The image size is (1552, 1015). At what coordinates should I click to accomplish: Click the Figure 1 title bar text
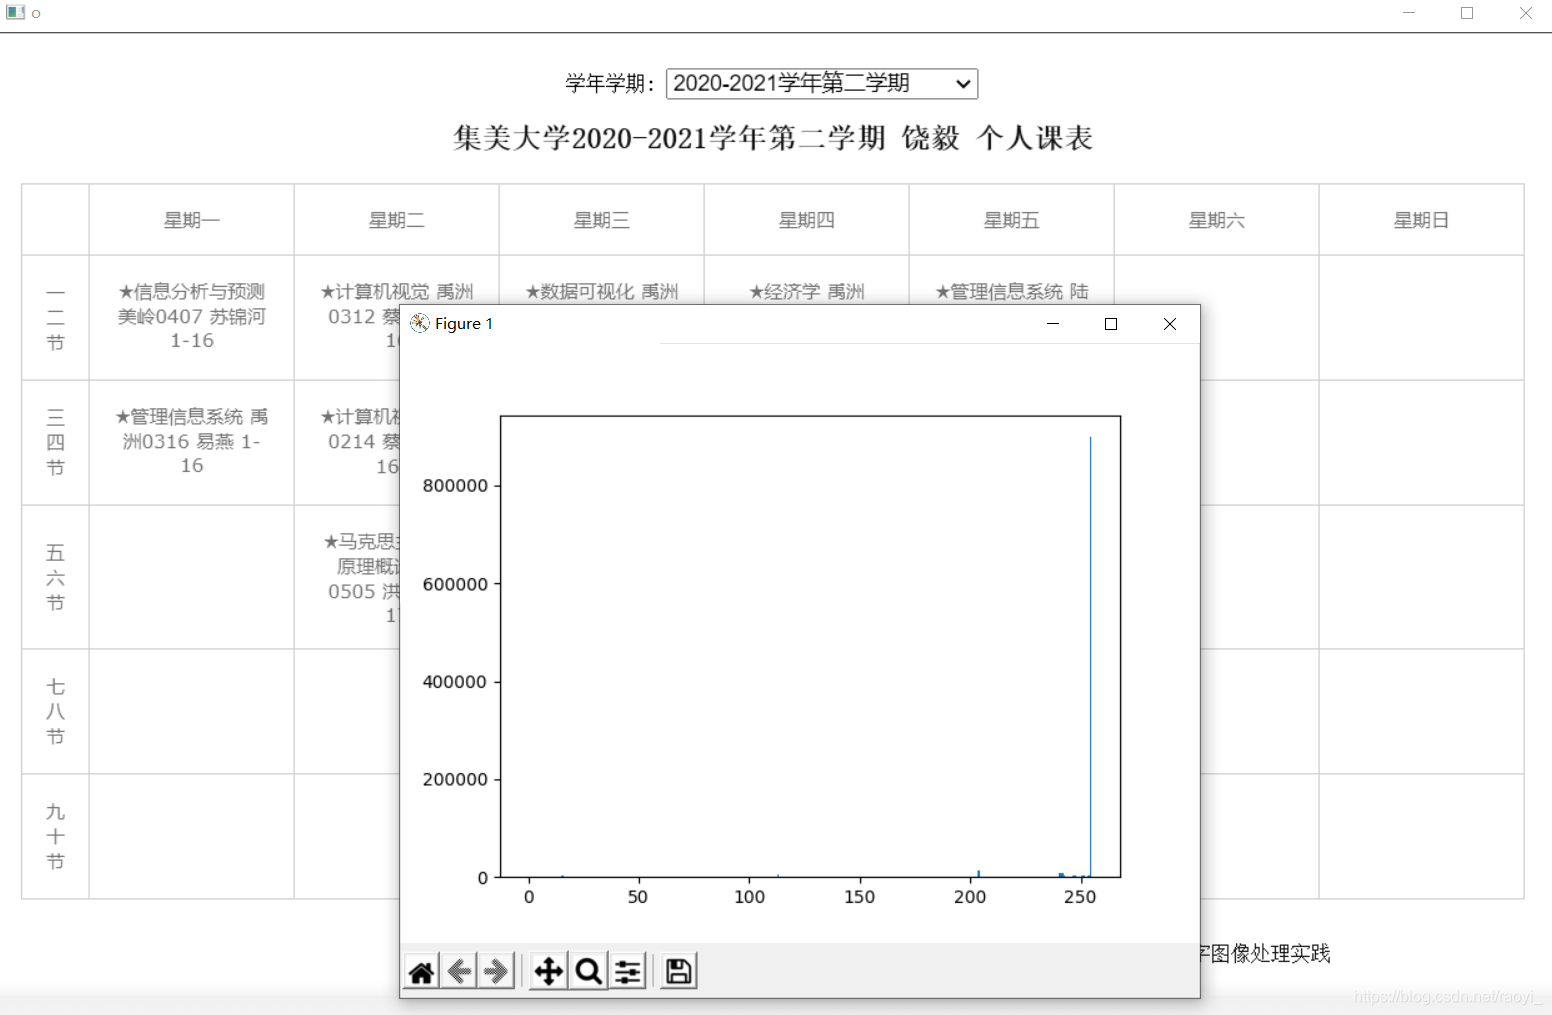(x=464, y=324)
